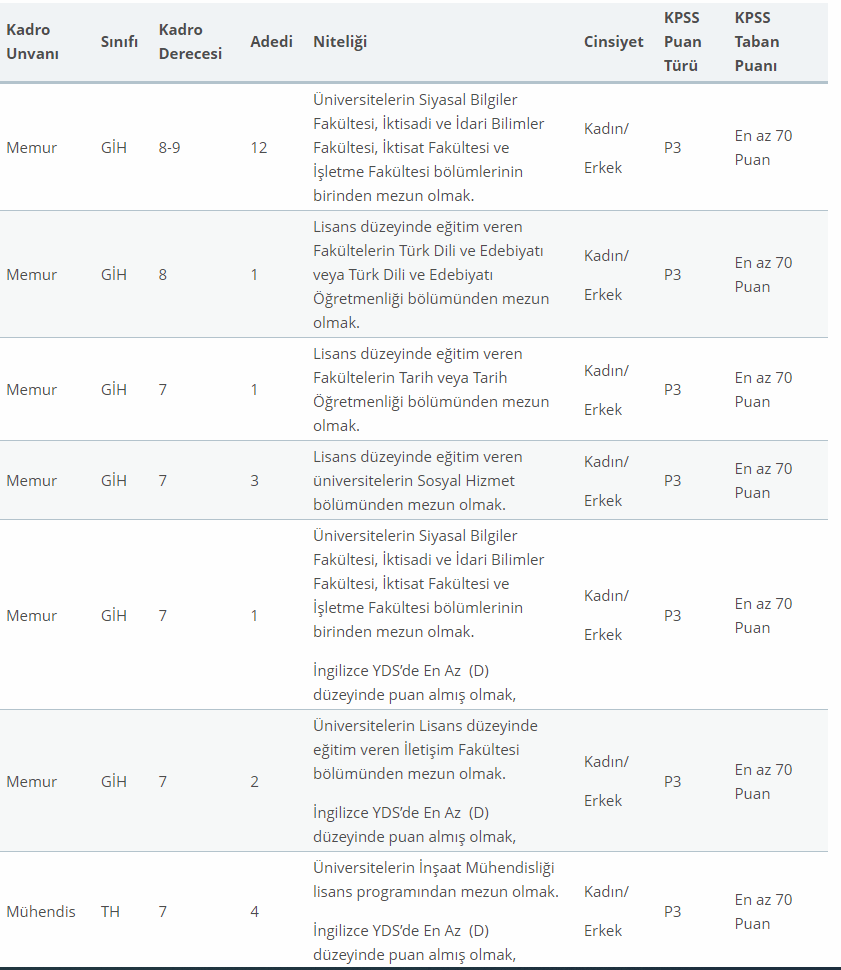Click the Niteliği column header
Viewport: 841px width, 970px height.
340,41
